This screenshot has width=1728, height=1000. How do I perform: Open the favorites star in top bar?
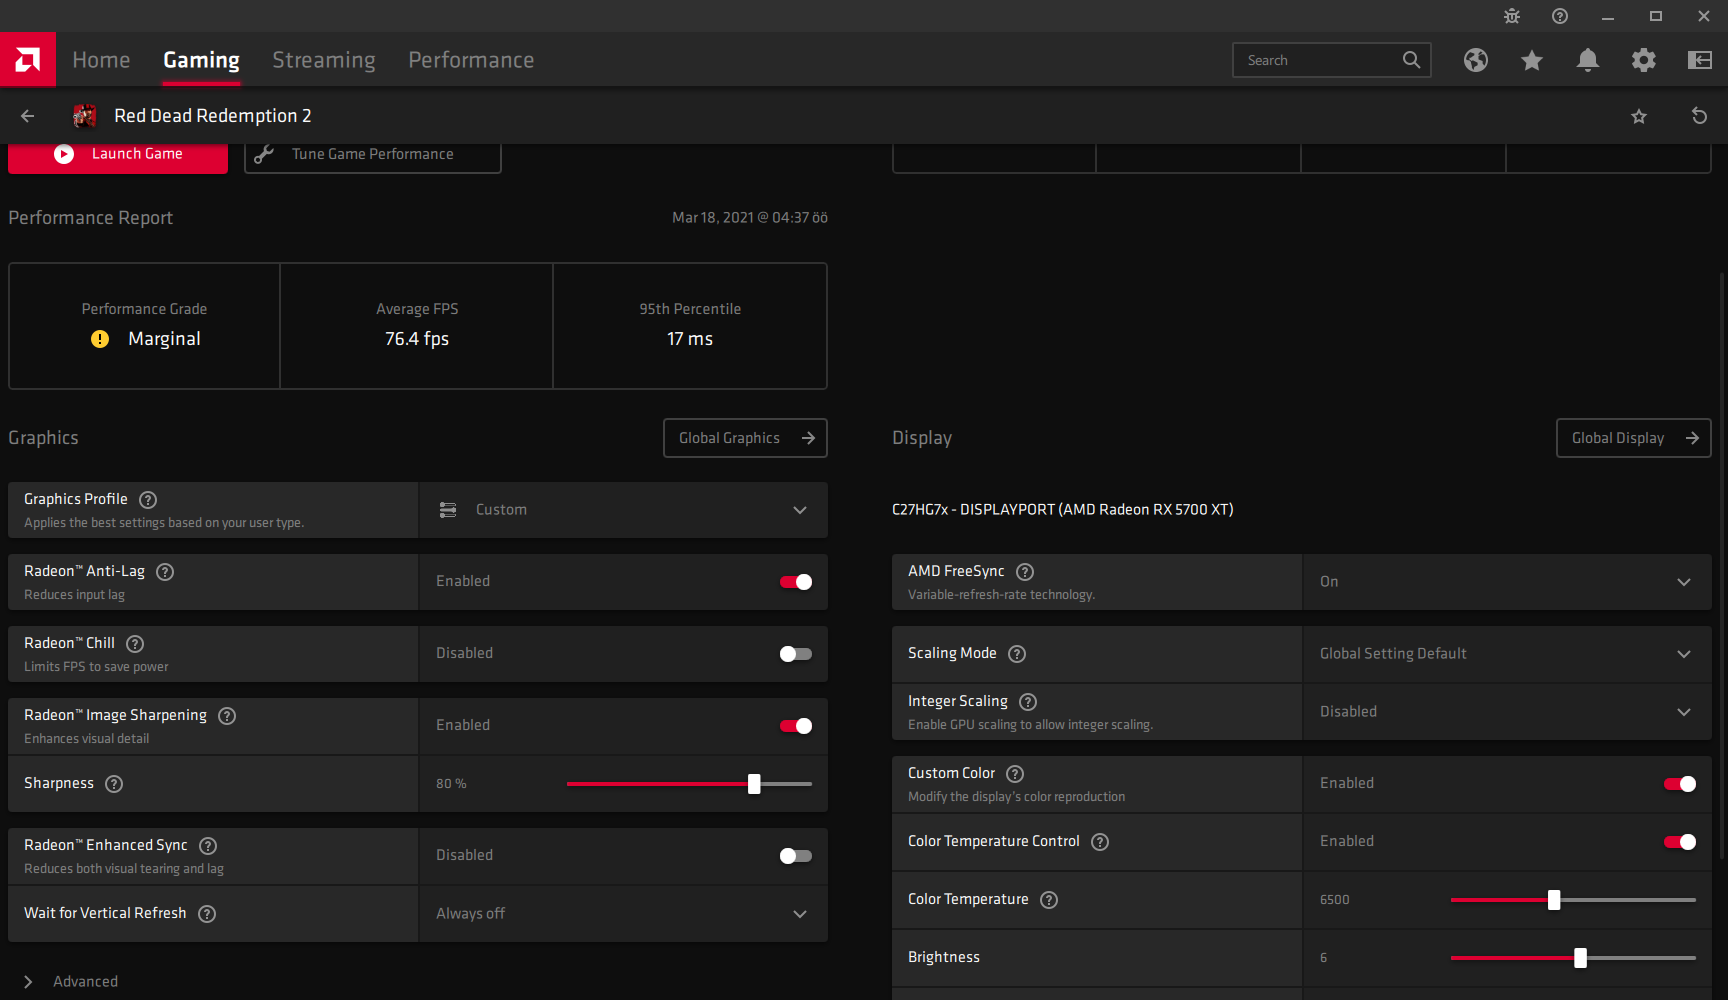[1532, 60]
